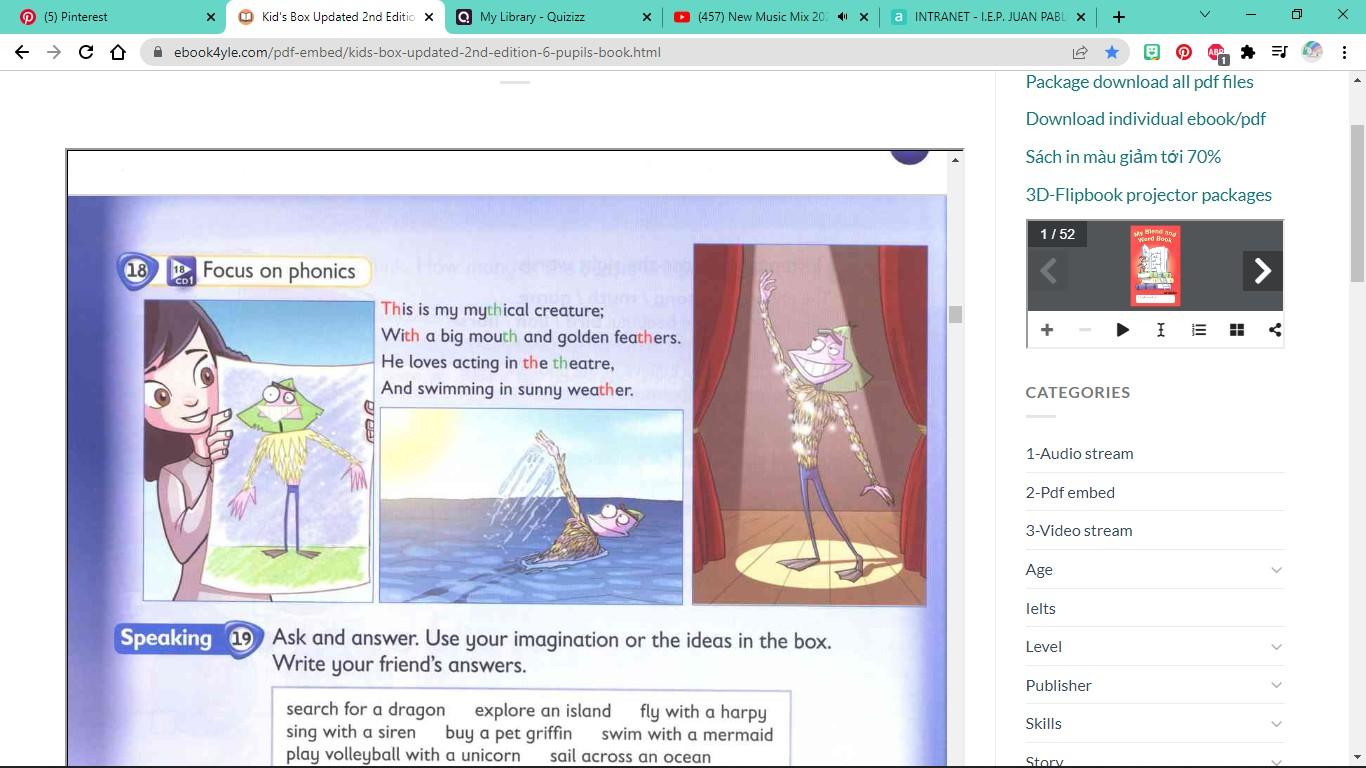Image resolution: width=1366 pixels, height=768 pixels.
Task: Close the INTRANET tab
Action: (x=1081, y=17)
